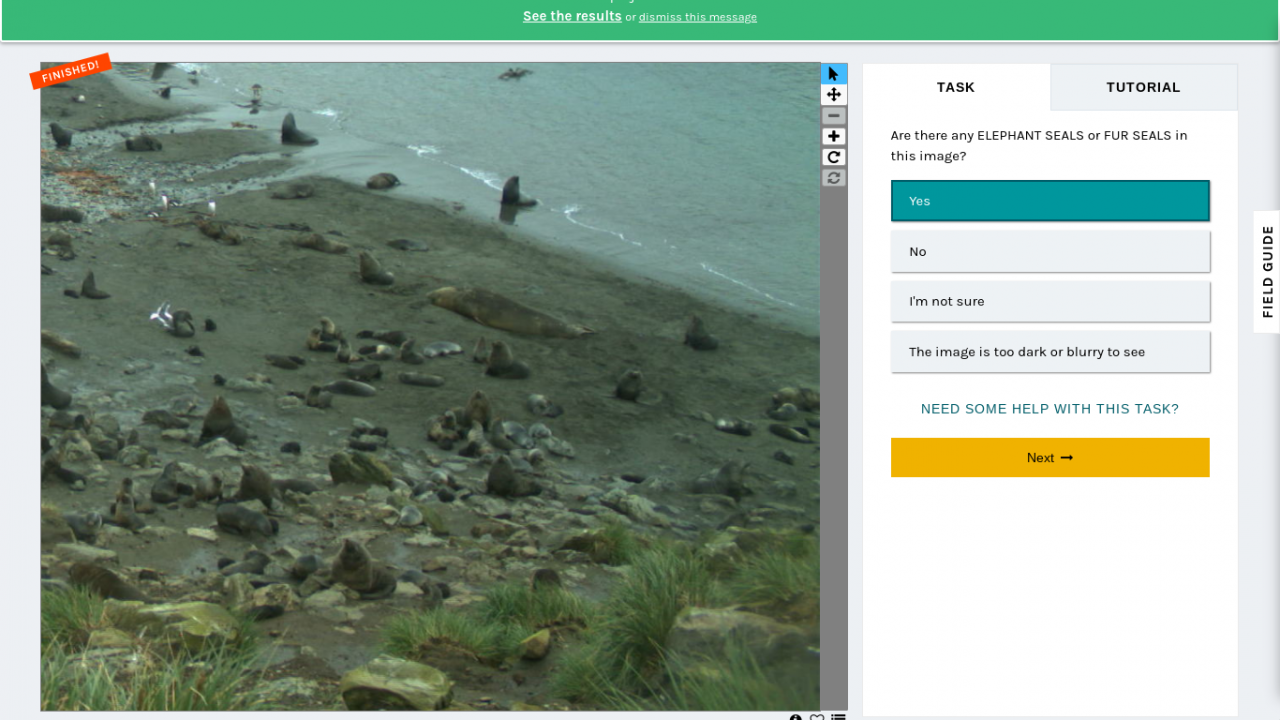Follow the See the results link
Viewport: 1280px width, 720px height.
(x=572, y=16)
